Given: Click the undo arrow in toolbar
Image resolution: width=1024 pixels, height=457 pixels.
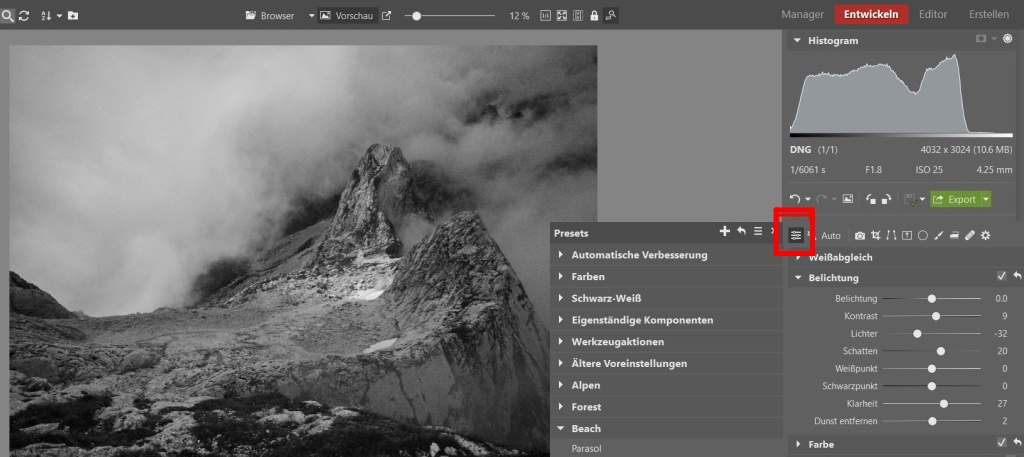Looking at the screenshot, I should 795,199.
